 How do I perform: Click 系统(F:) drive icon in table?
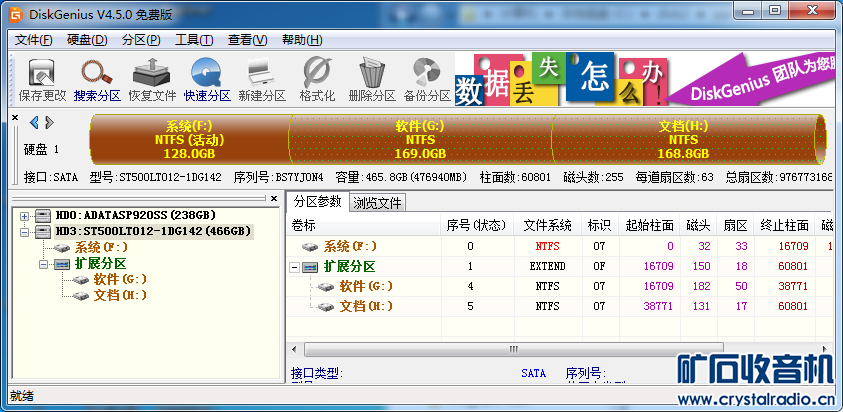(x=310, y=247)
